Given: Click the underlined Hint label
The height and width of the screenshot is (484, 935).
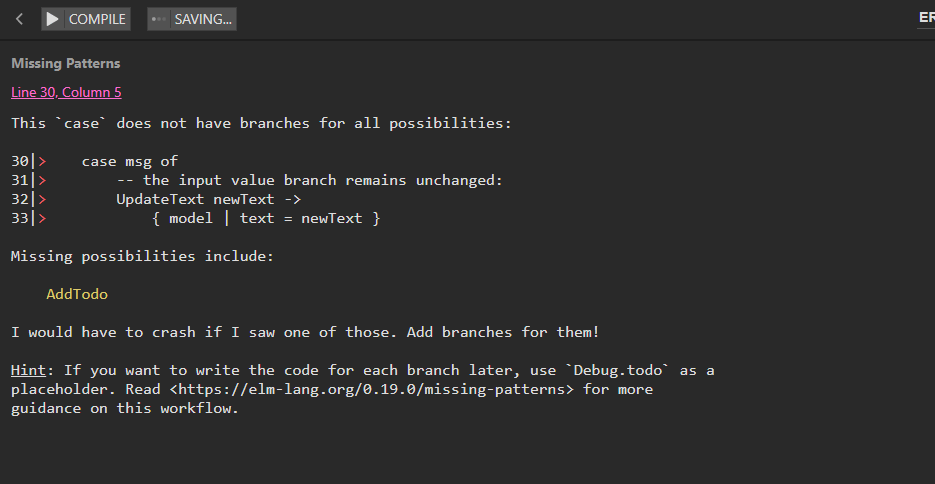Looking at the screenshot, I should coord(28,370).
